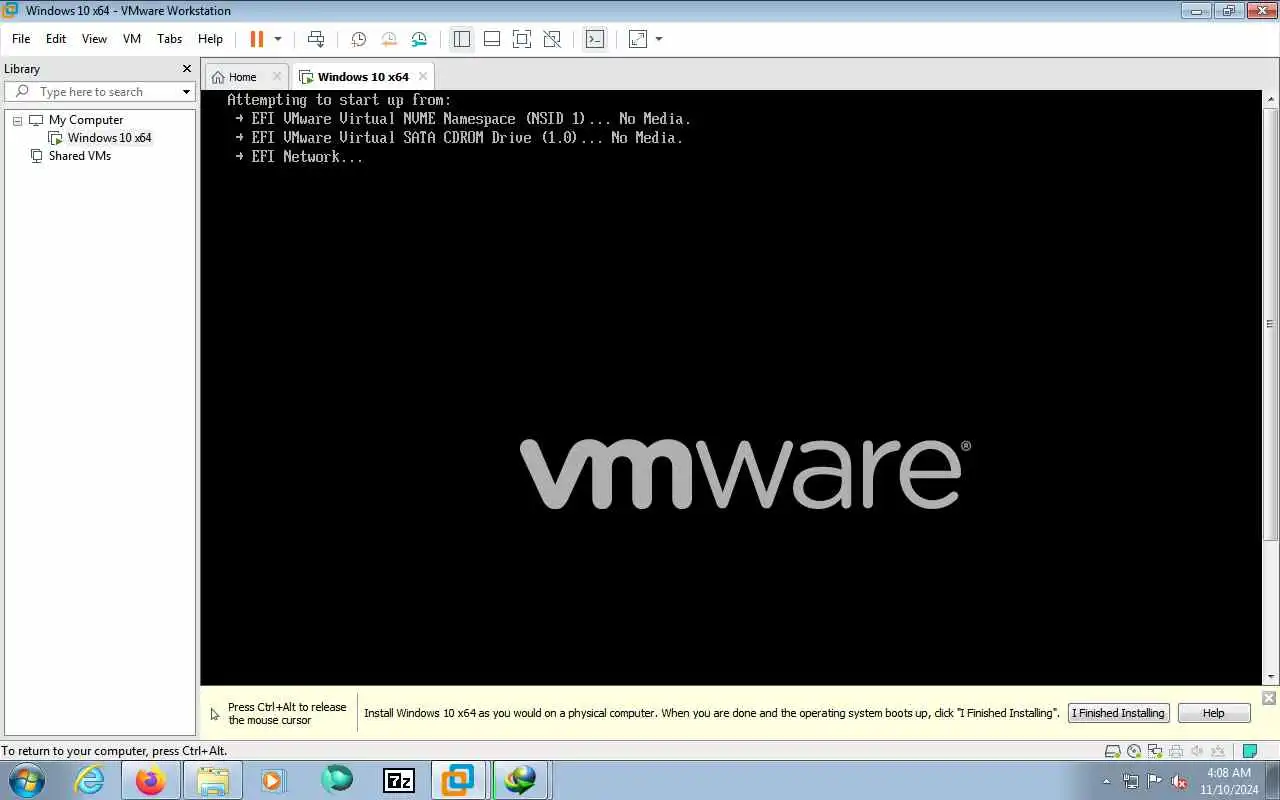The width and height of the screenshot is (1280, 800).
Task: Open the VM menu
Action: point(132,39)
